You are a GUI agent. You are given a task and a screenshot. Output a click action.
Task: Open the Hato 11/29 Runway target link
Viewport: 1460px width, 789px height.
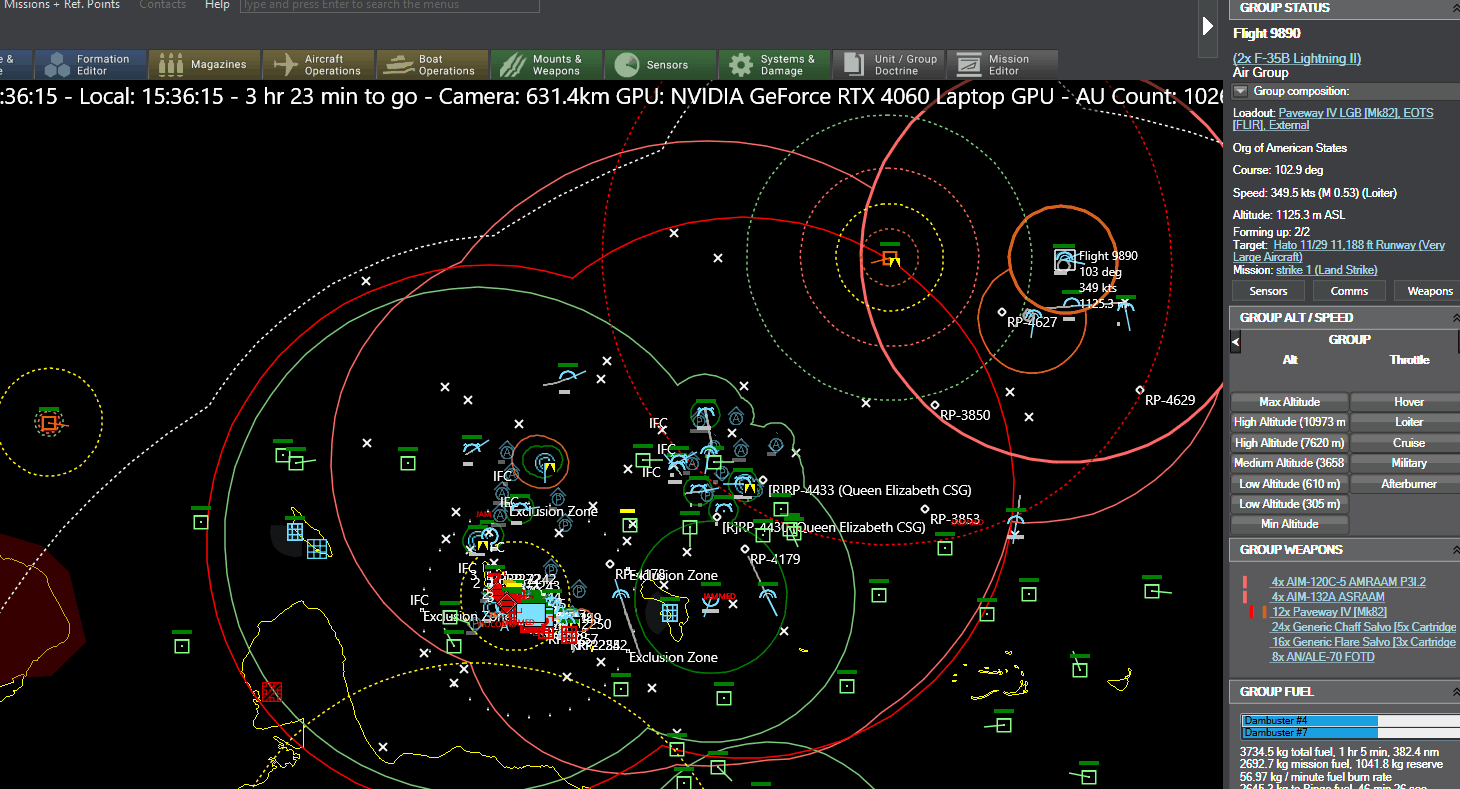pos(1339,251)
